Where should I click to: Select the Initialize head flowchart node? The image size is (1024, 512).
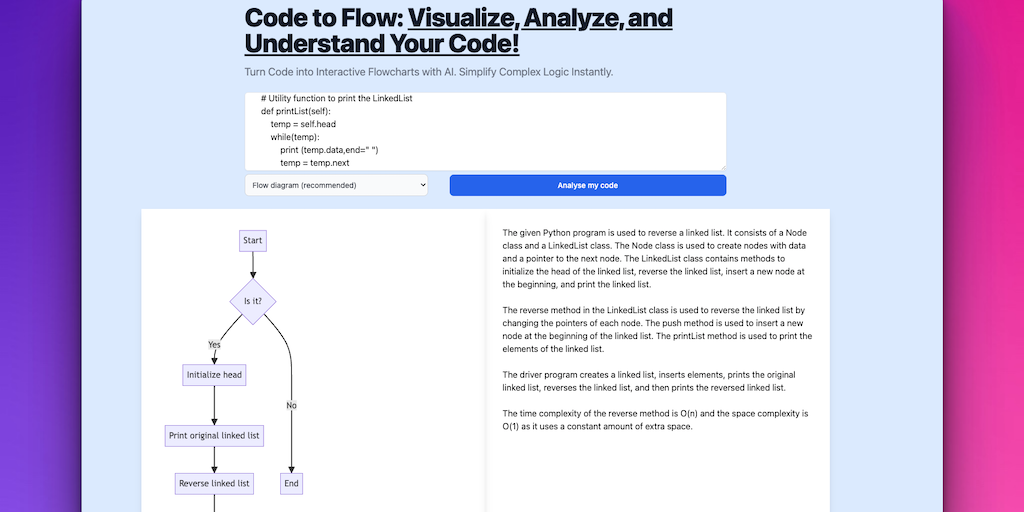(214, 375)
